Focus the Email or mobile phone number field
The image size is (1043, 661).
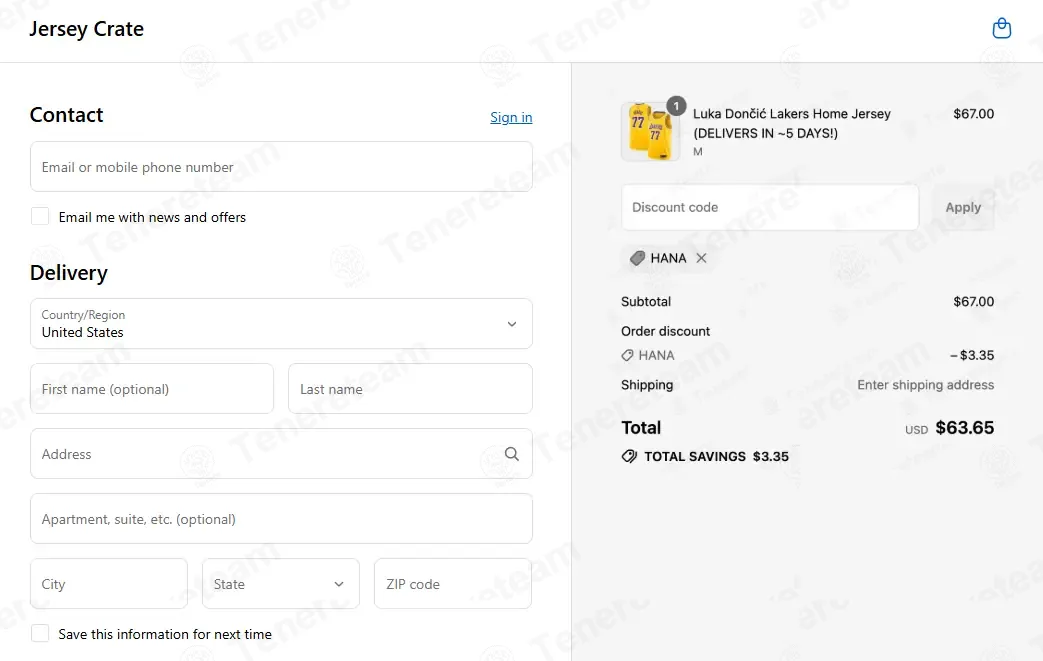281,167
